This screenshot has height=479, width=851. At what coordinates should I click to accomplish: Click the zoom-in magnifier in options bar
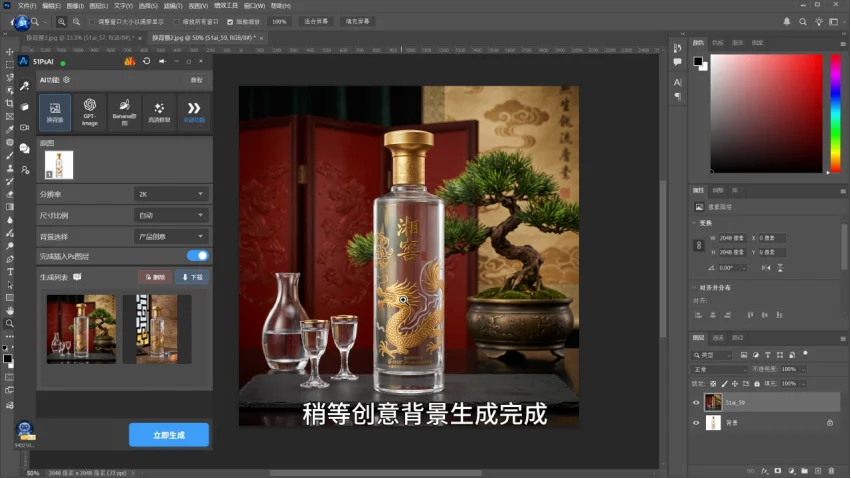pos(61,22)
